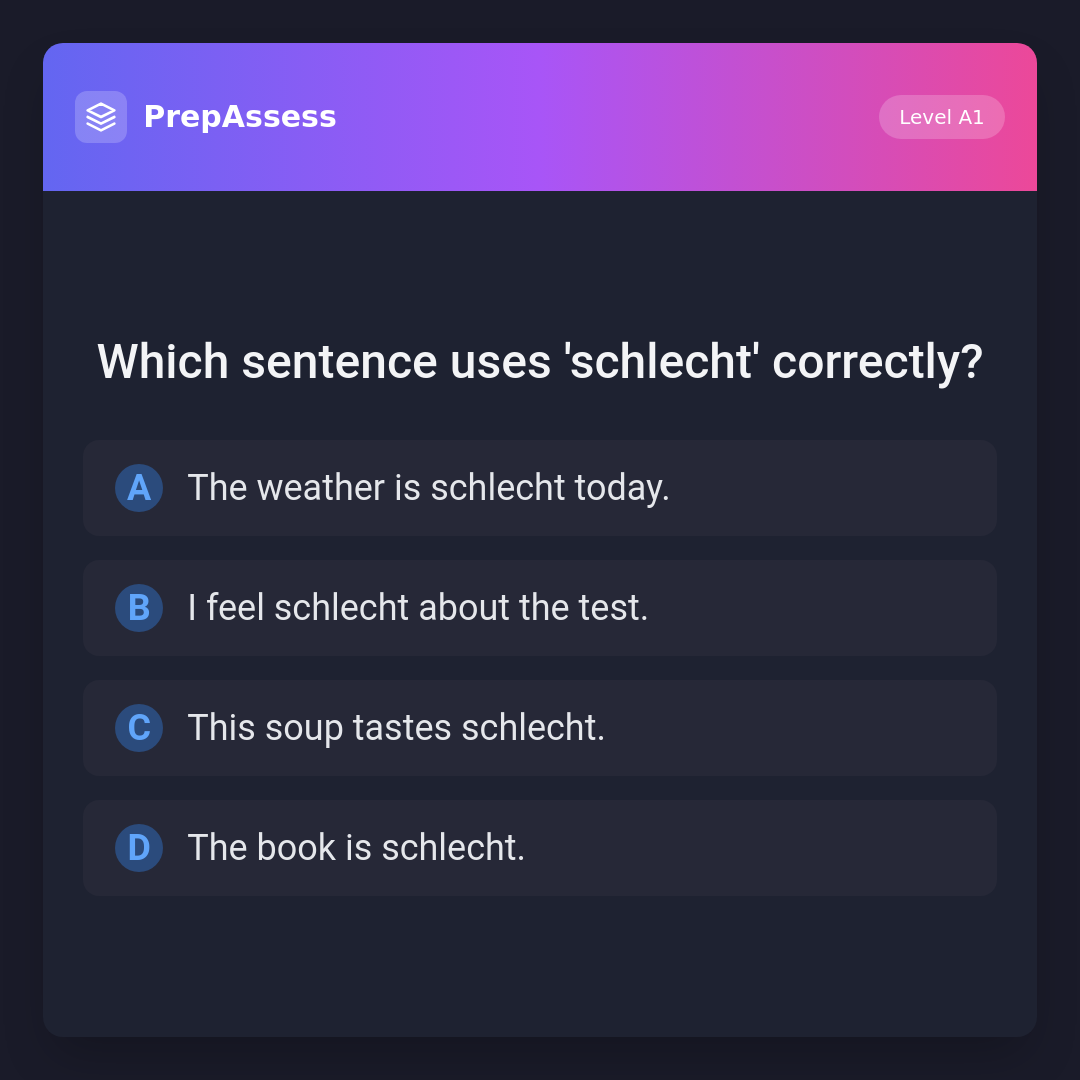Screen dimensions: 1080x1080
Task: Select the D letter circle
Action: pos(139,848)
